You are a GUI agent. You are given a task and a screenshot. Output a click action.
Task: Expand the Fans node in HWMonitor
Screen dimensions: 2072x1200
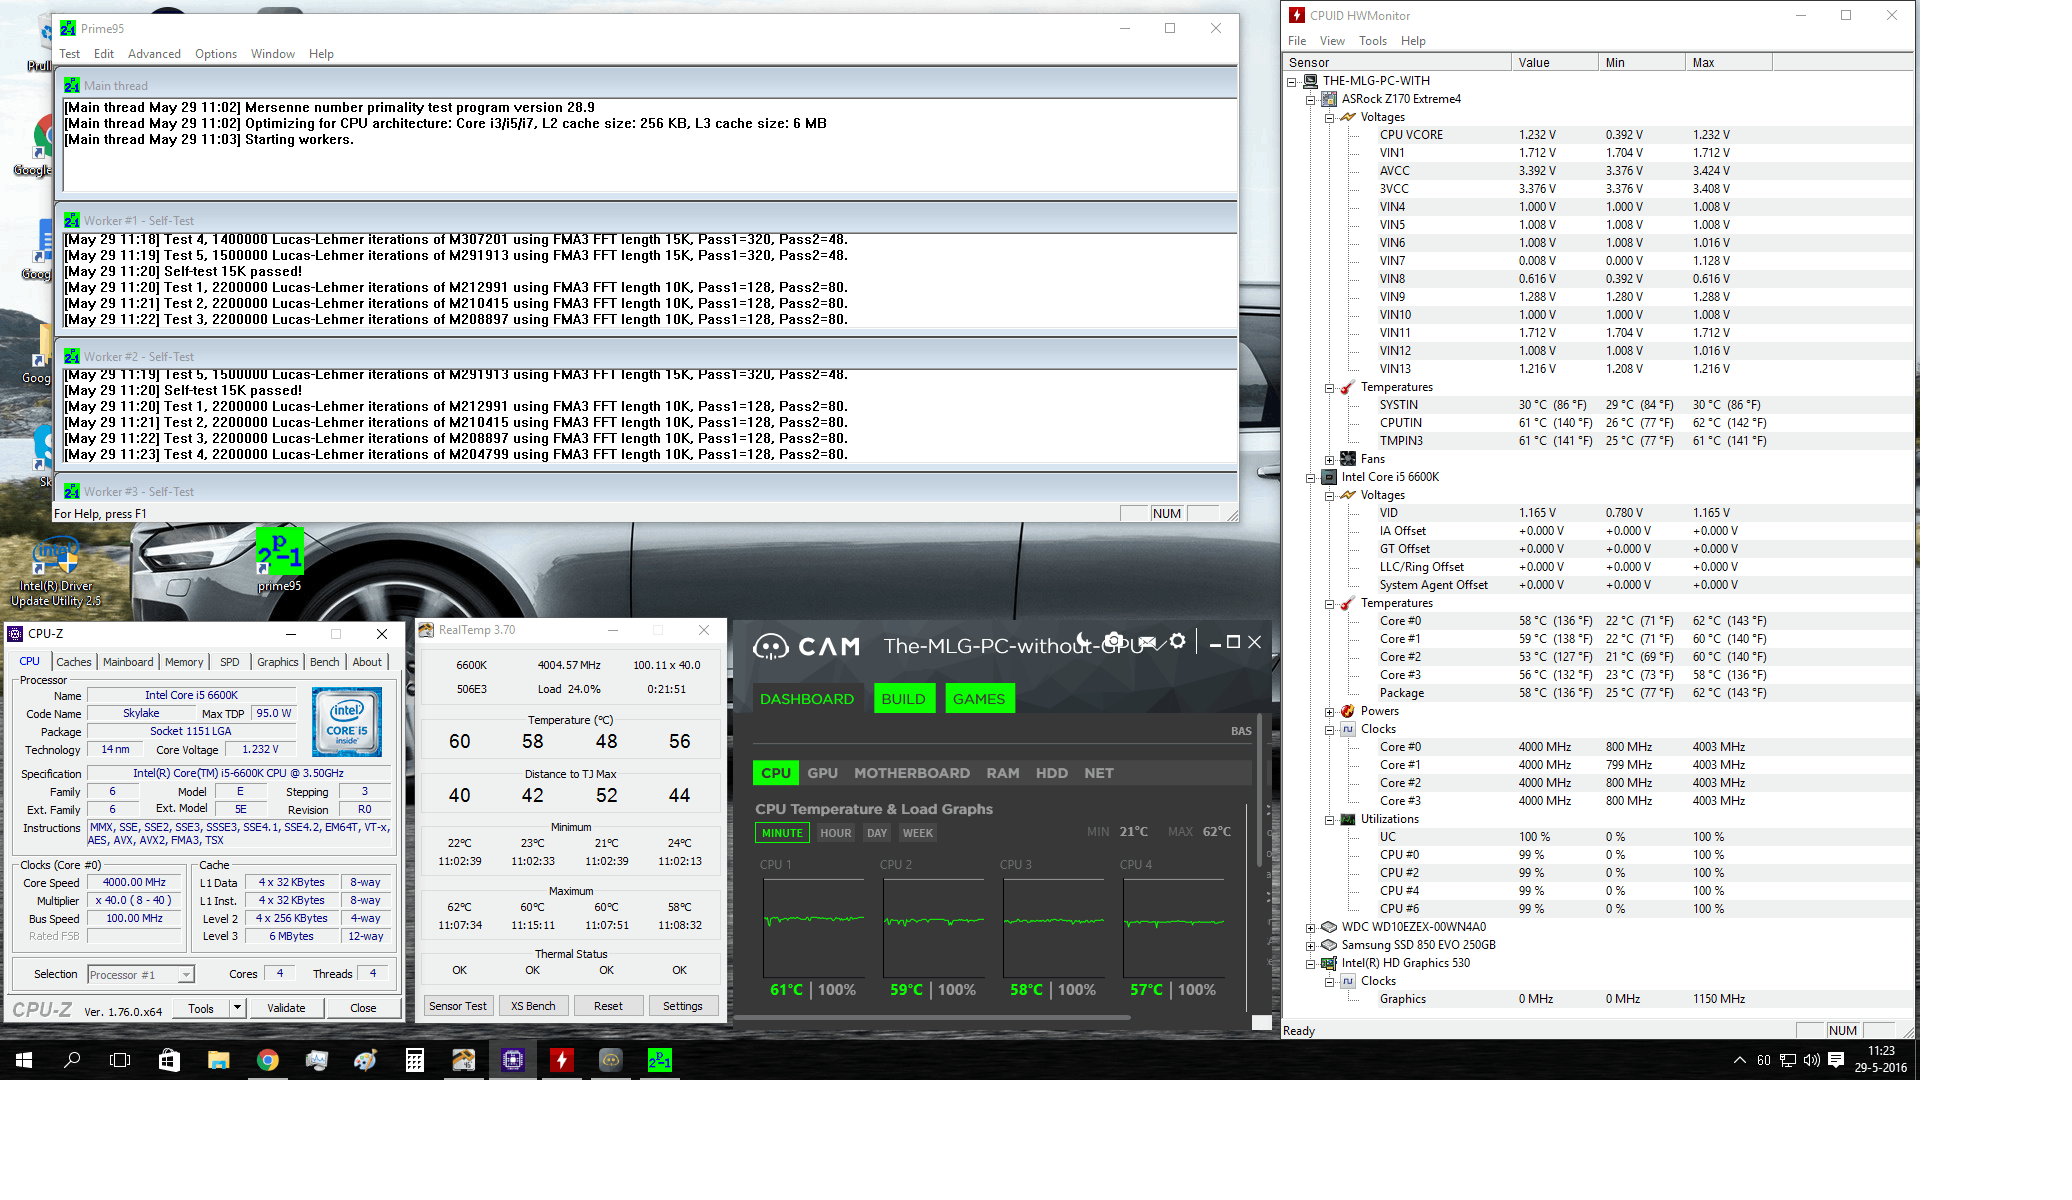[1330, 460]
